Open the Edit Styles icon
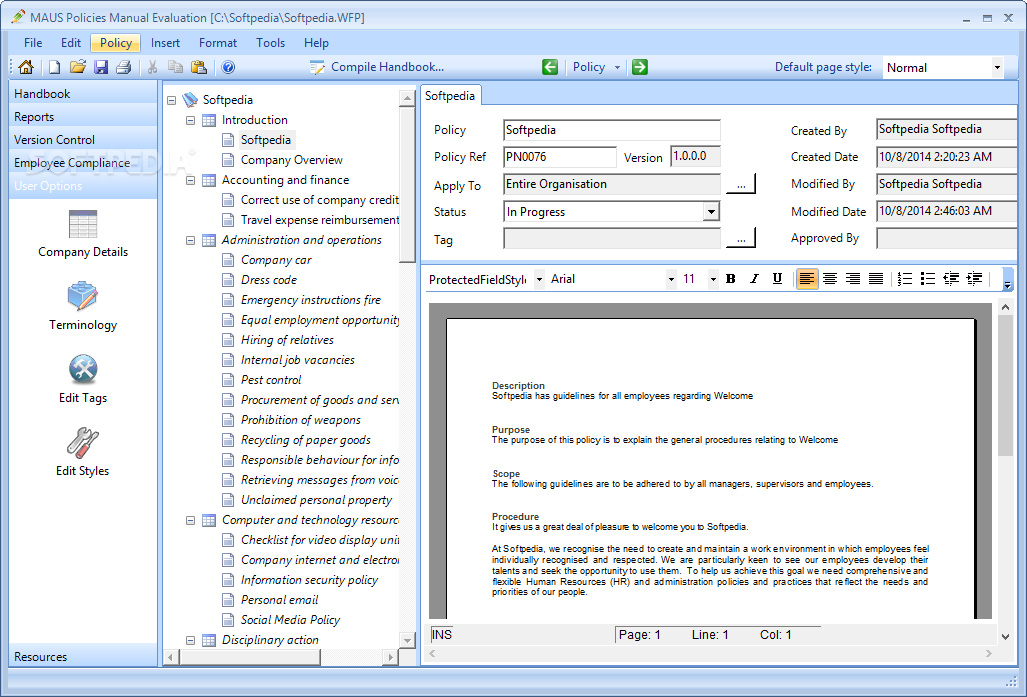1027x697 pixels. click(x=83, y=452)
